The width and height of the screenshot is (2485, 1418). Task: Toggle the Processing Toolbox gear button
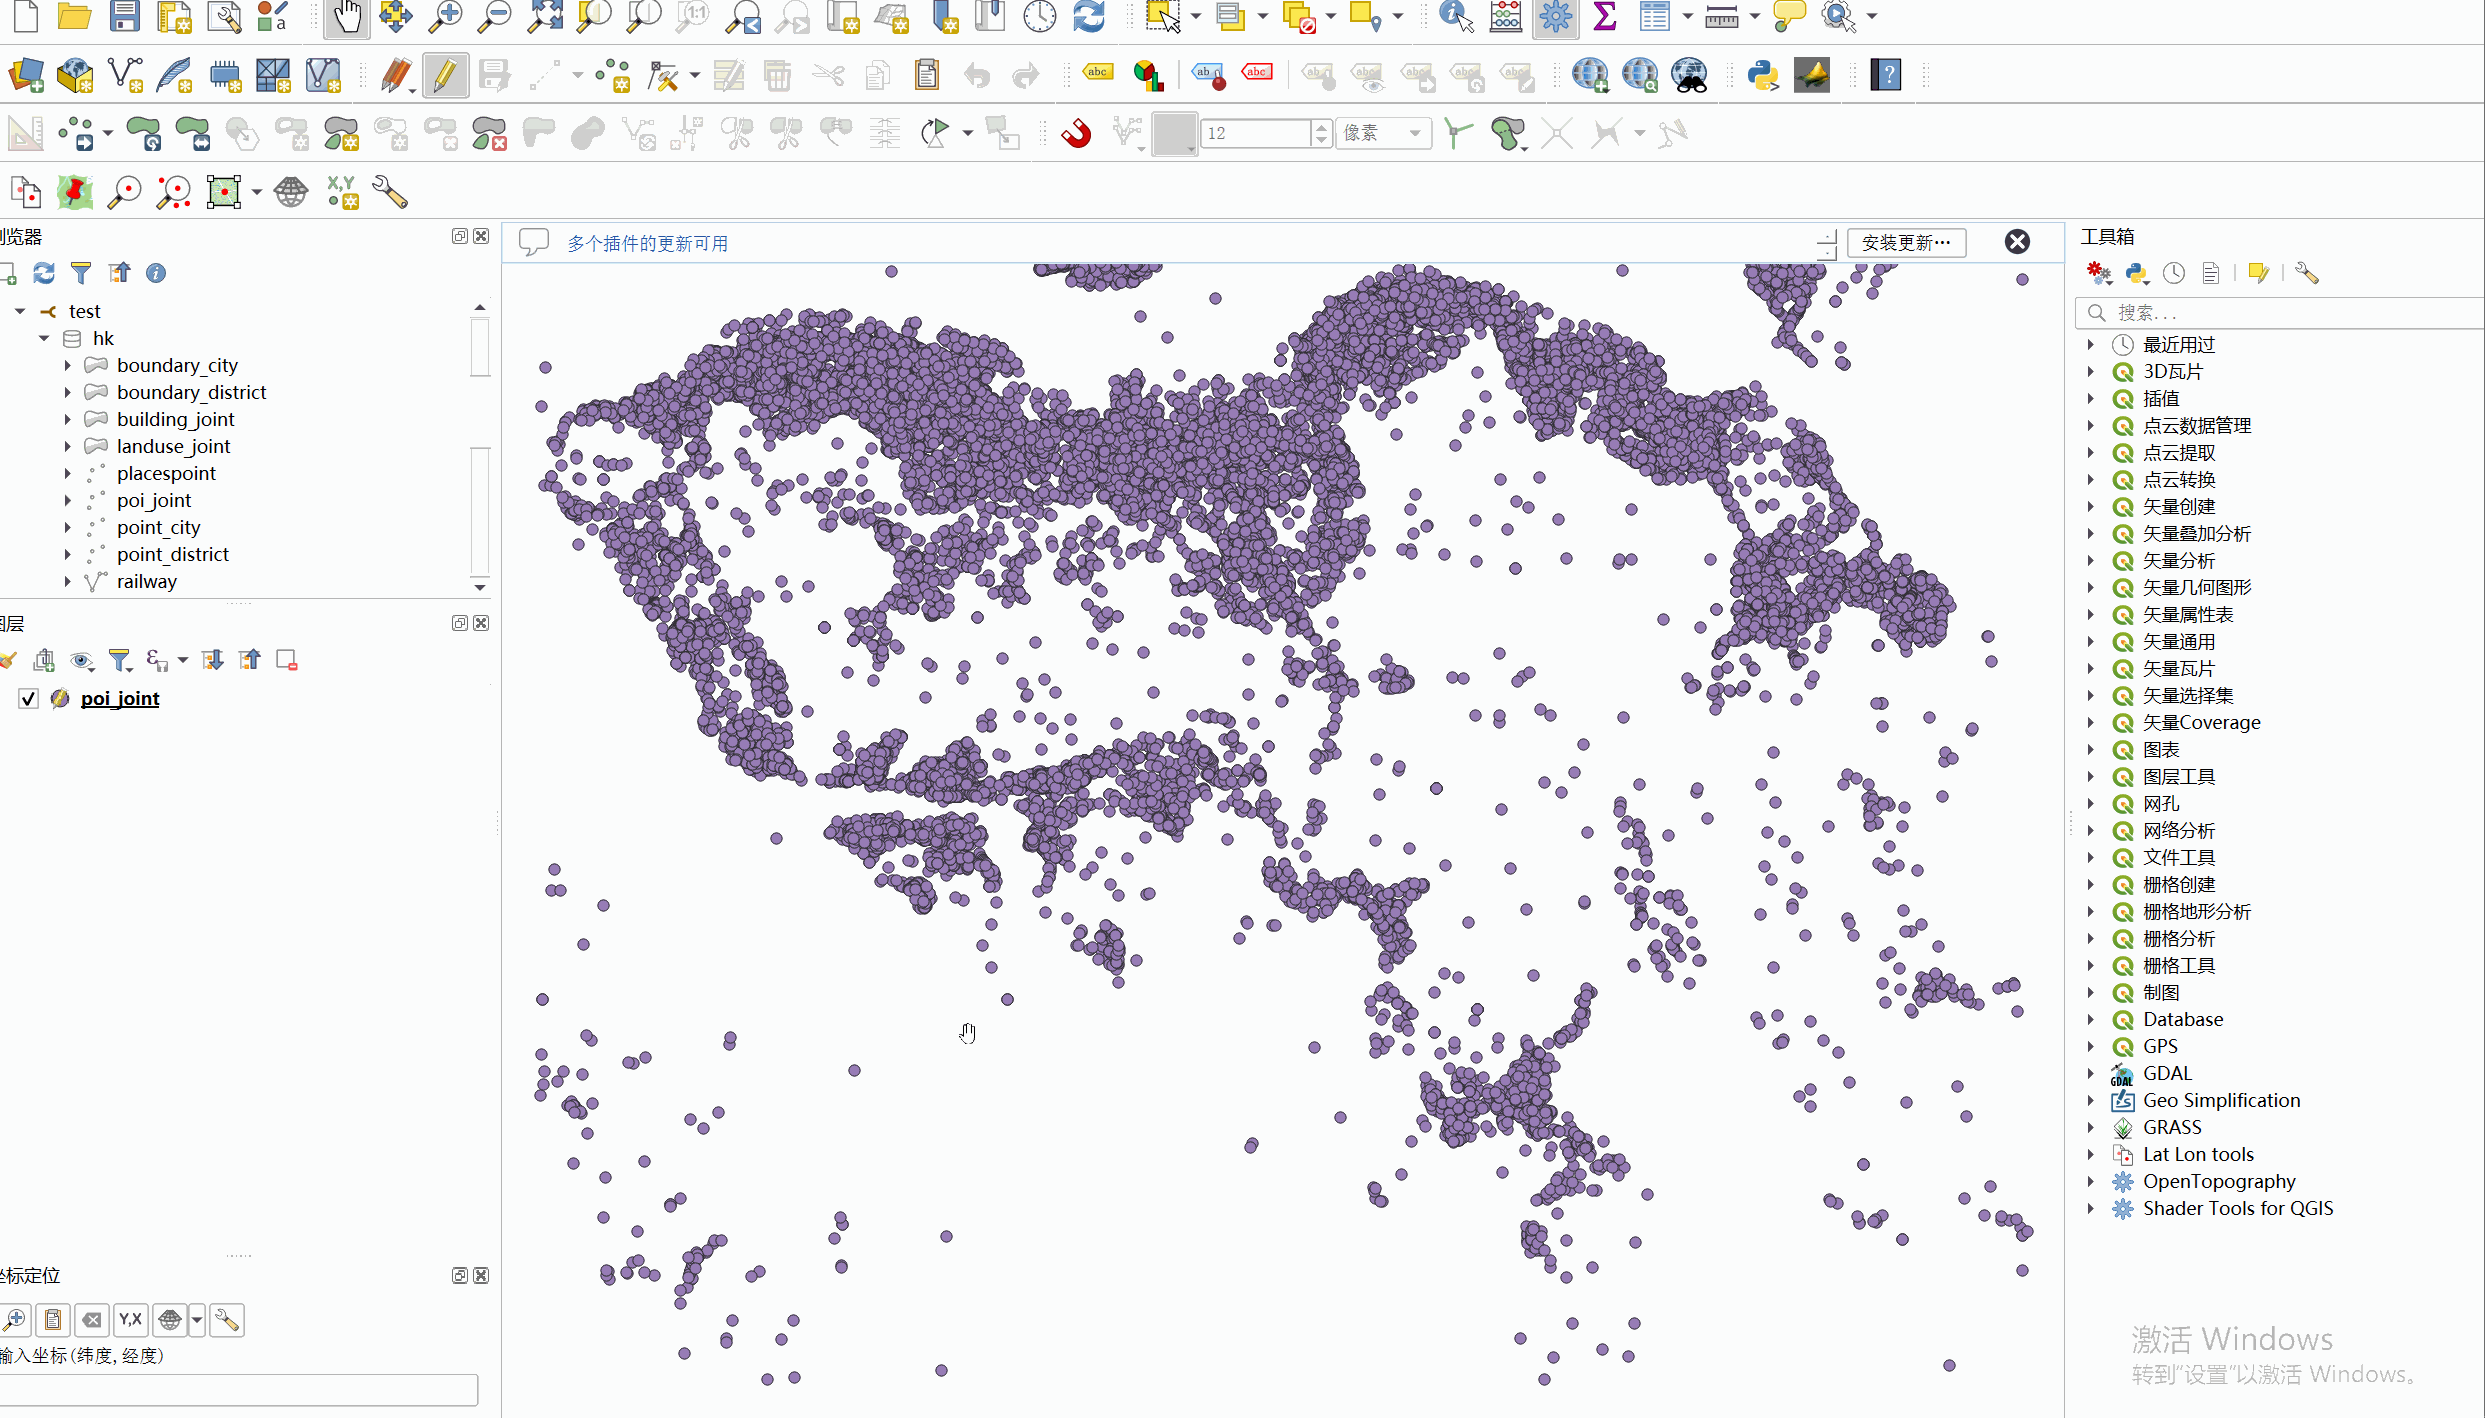point(1555,17)
